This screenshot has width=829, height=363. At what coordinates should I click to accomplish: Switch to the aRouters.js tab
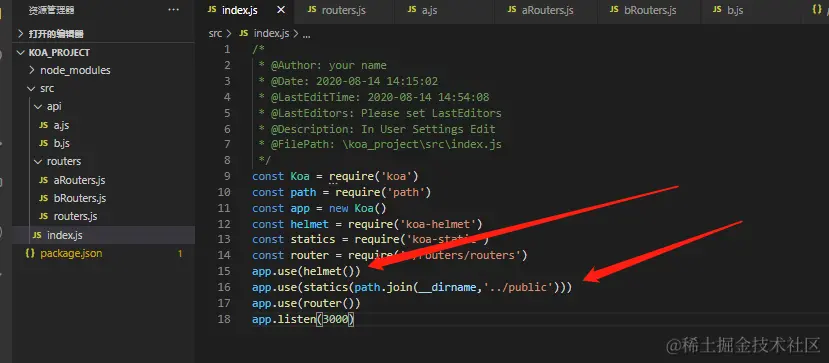click(547, 10)
